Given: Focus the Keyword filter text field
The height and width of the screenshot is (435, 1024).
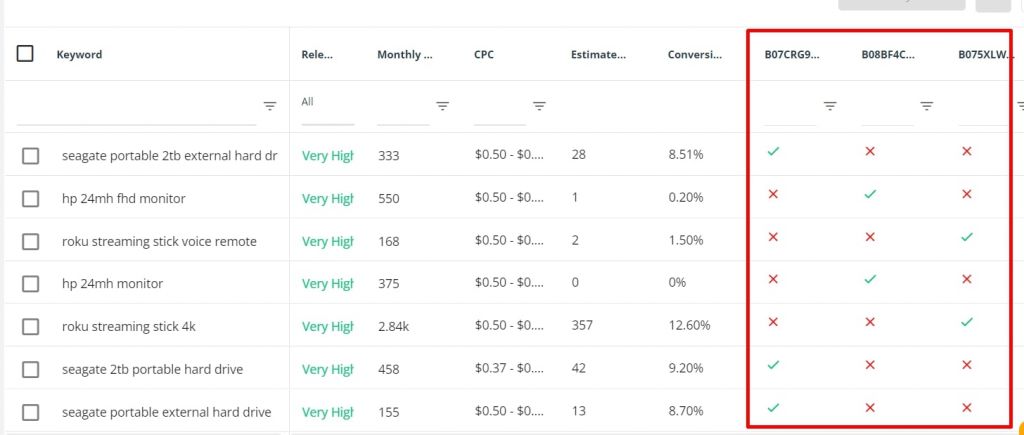Looking at the screenshot, I should coord(136,111).
